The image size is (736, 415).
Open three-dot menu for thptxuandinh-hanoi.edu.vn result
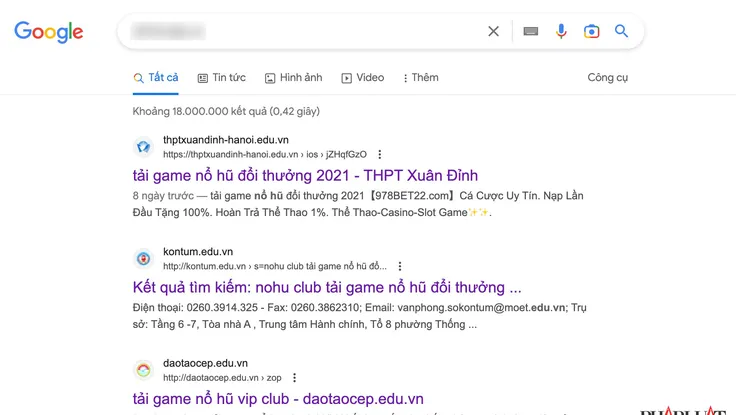click(380, 154)
